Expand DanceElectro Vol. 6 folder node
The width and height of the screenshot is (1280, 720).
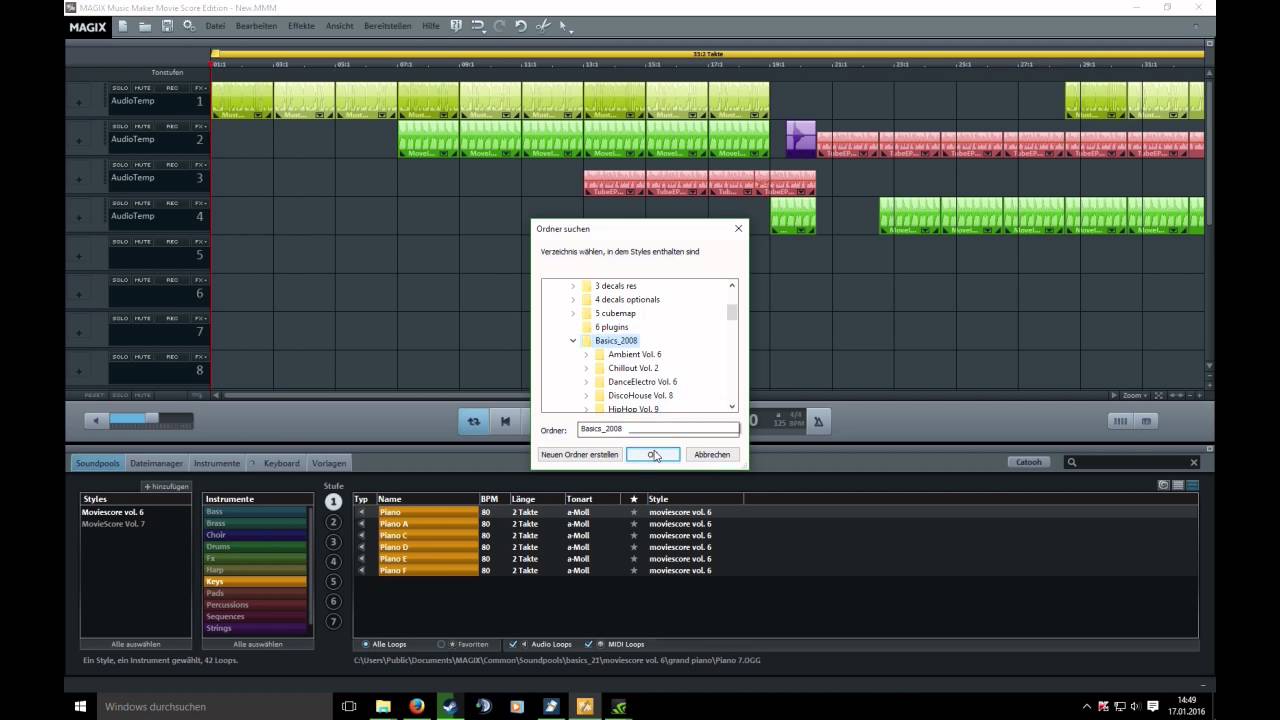point(586,382)
